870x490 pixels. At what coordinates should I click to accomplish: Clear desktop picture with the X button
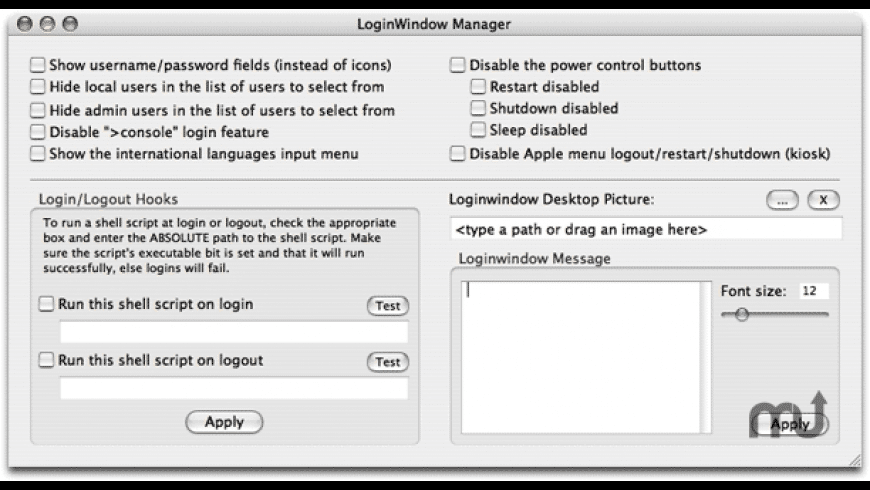823,200
